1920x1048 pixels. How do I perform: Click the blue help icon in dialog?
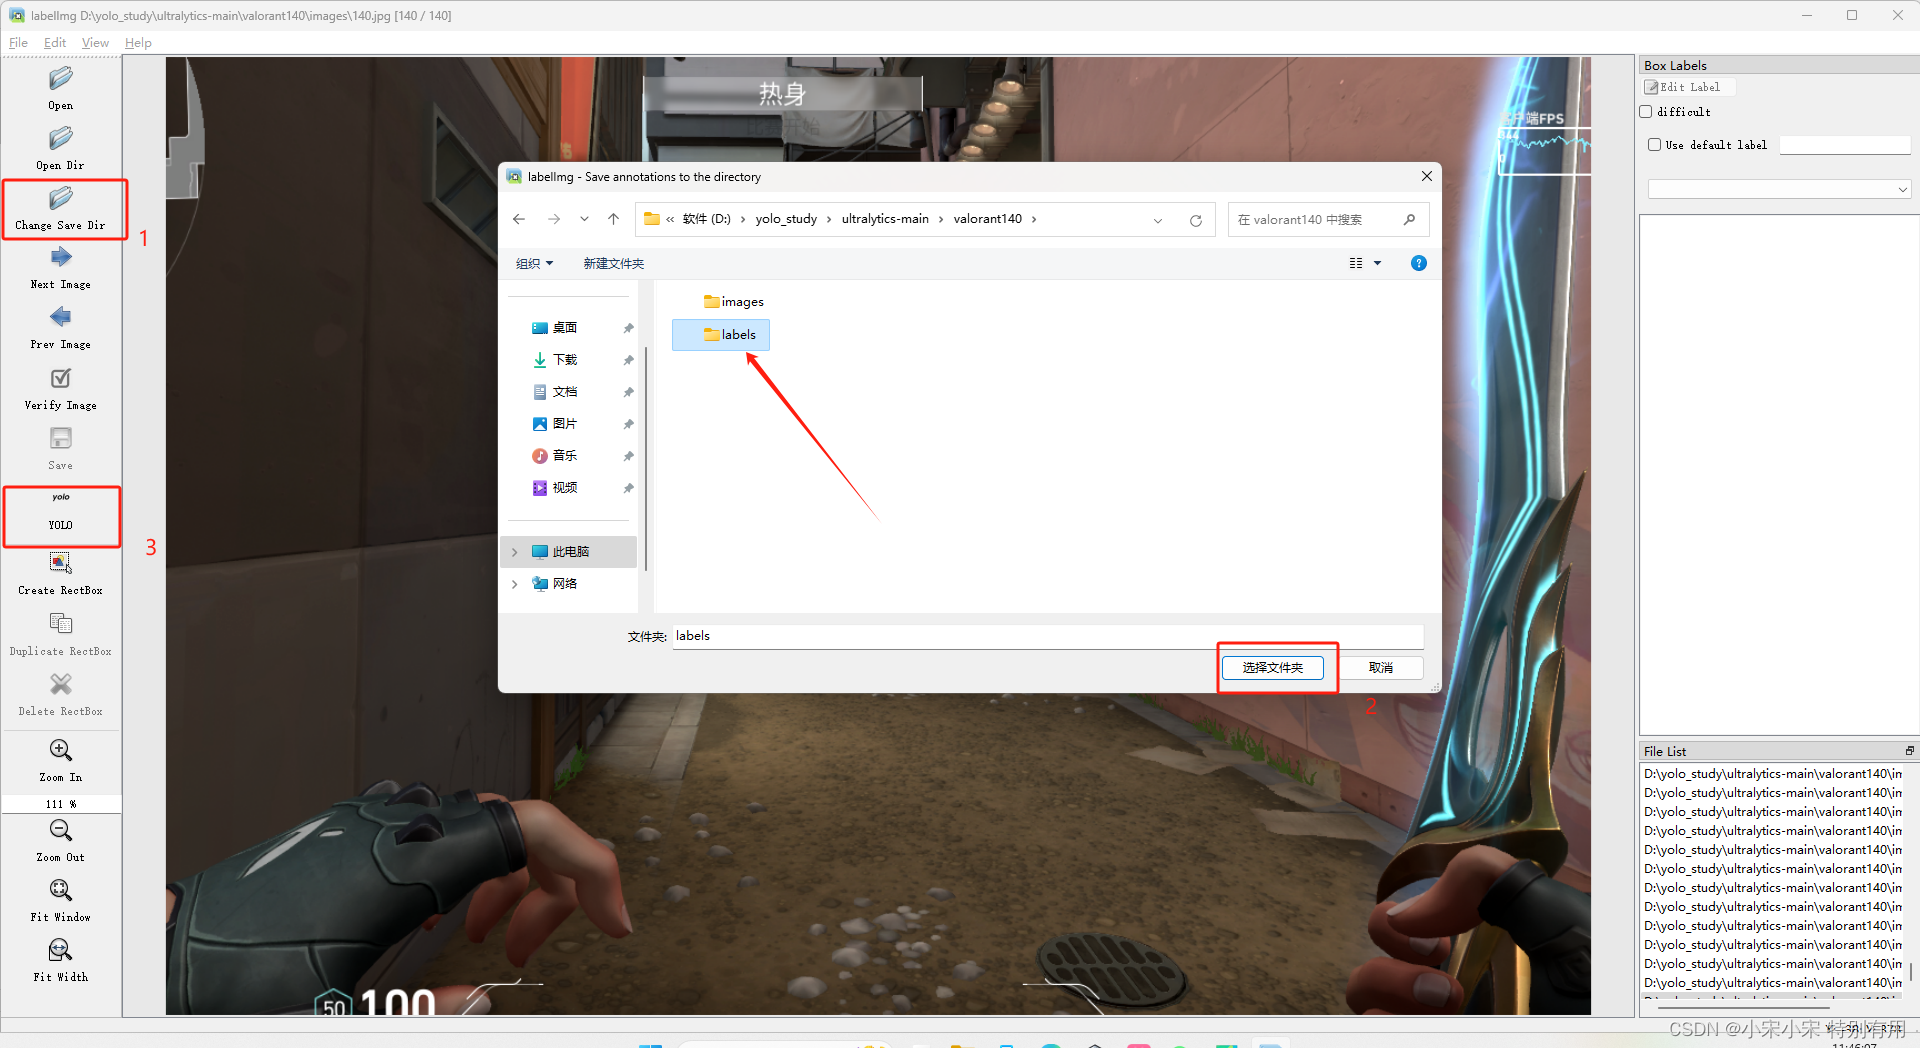click(1419, 263)
